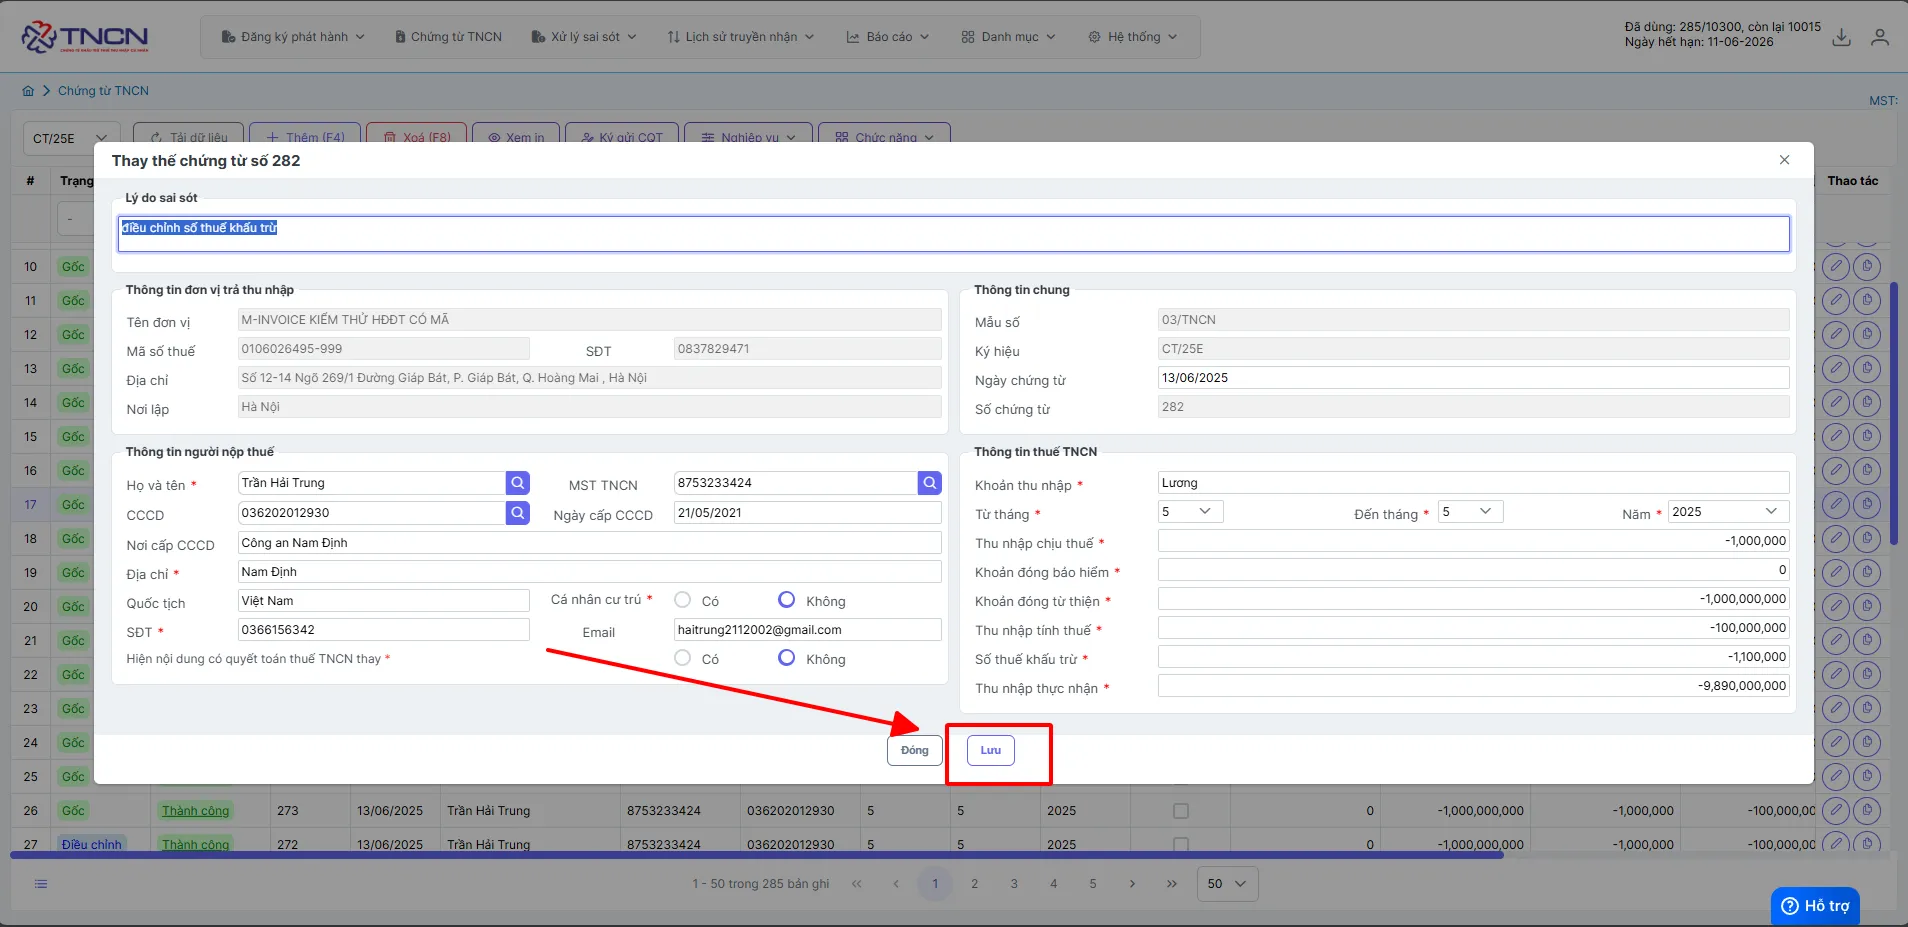1908x927 pixels.
Task: Click the search icon beside the CCCD field
Action: pyautogui.click(x=517, y=513)
